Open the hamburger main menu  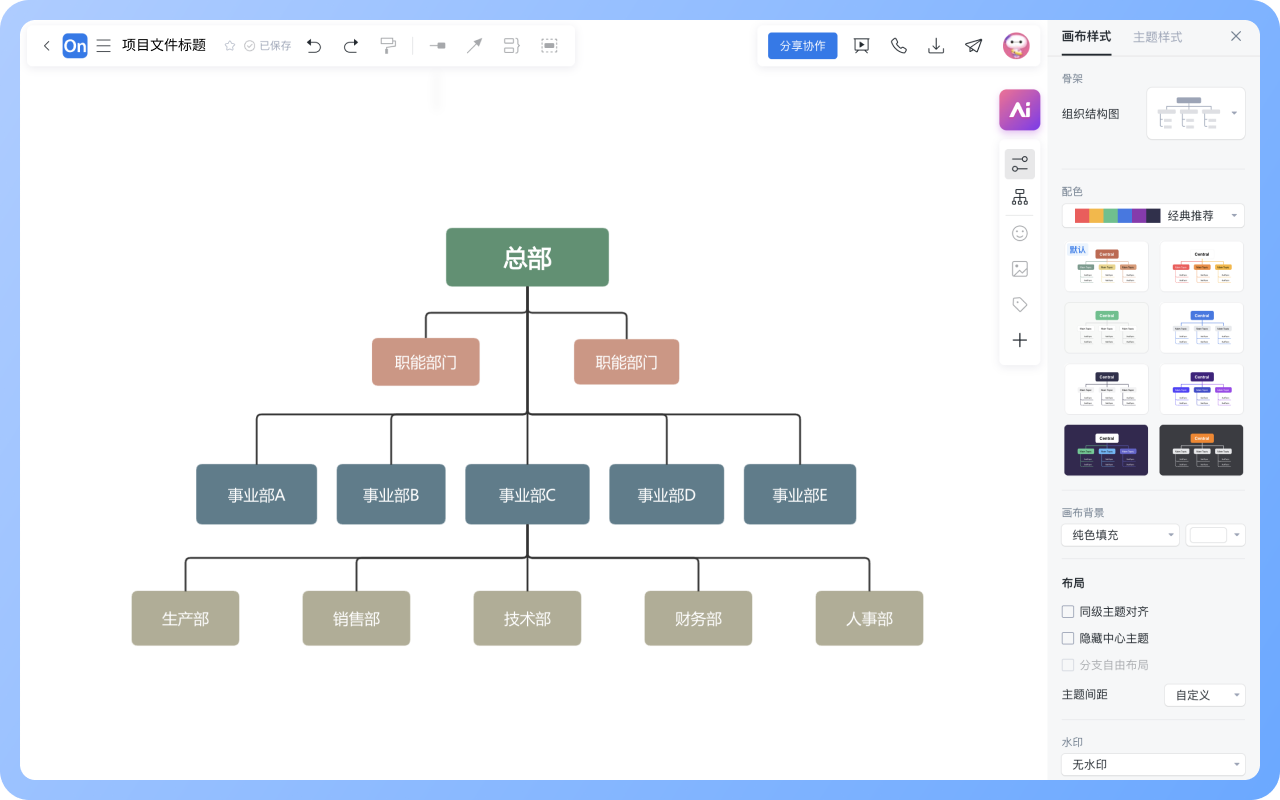coord(103,46)
